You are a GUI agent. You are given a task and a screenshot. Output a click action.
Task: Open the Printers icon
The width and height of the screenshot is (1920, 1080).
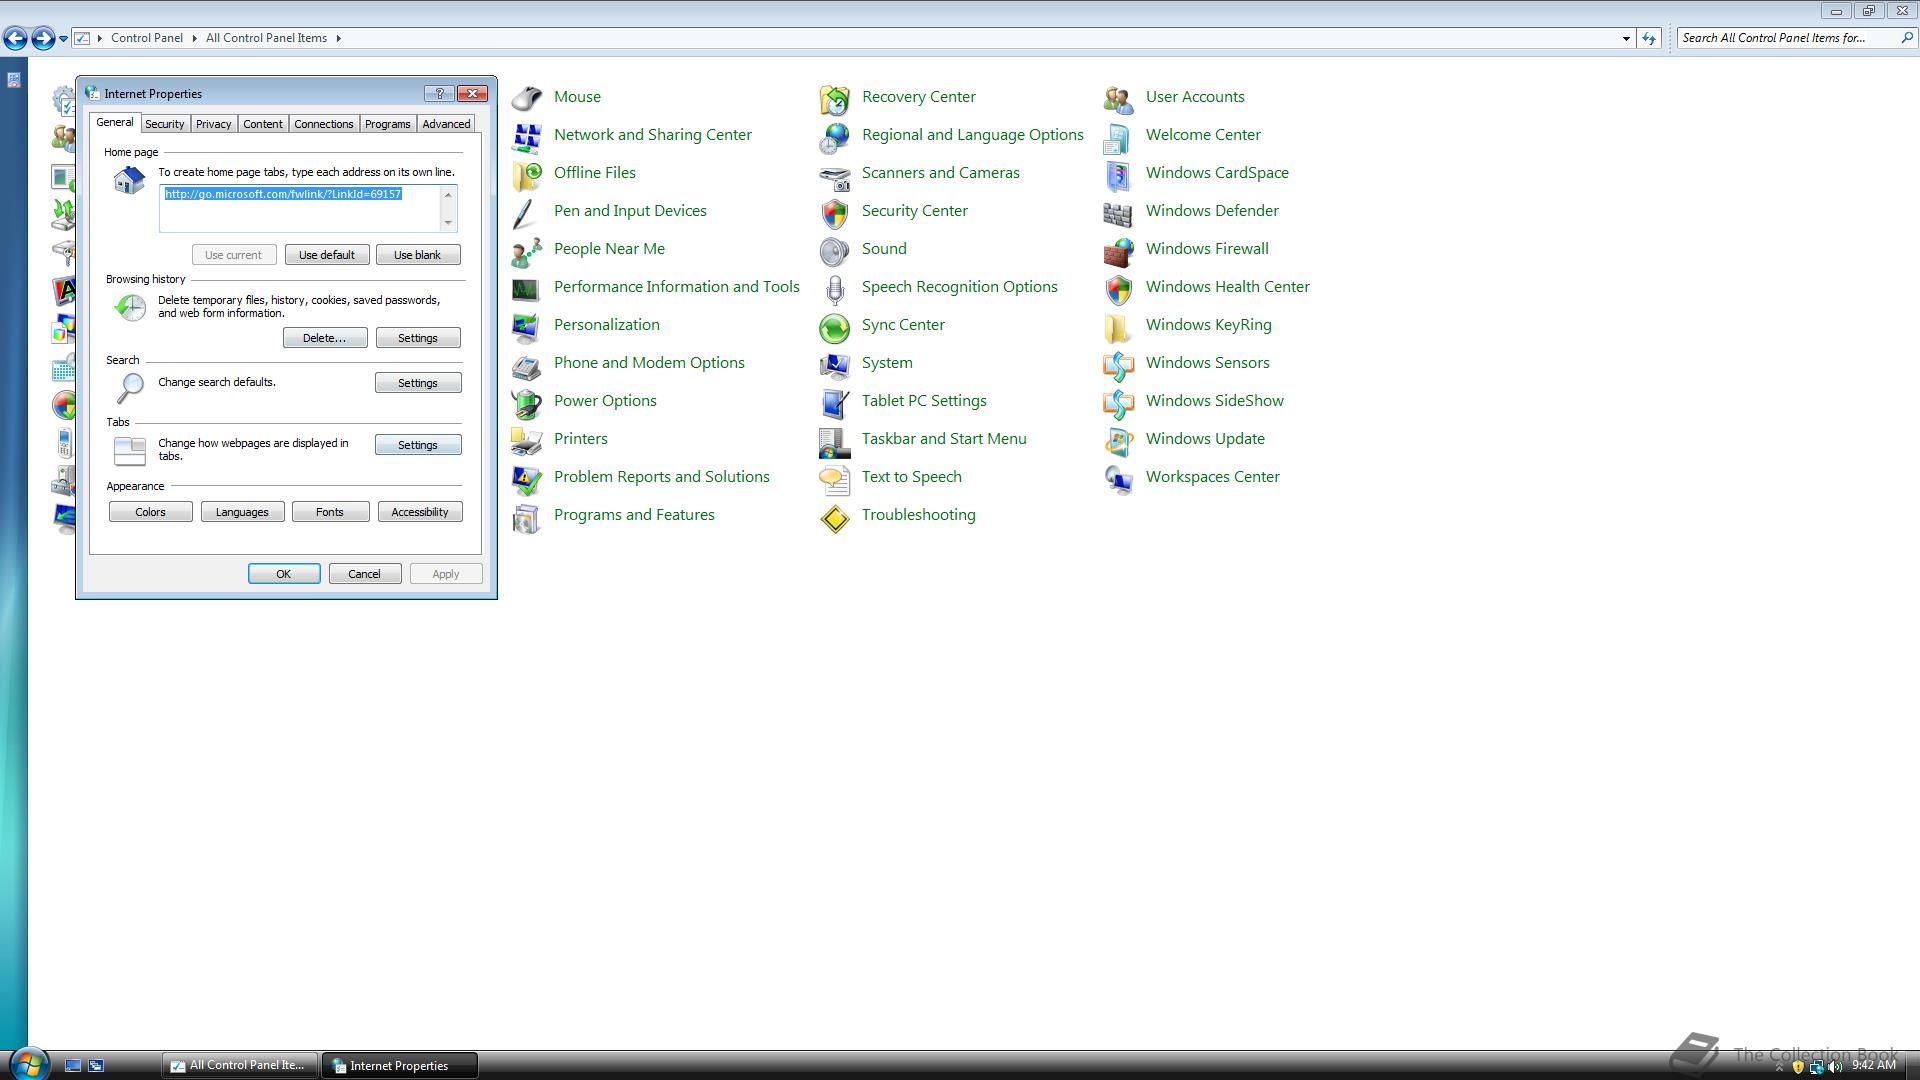tap(526, 440)
